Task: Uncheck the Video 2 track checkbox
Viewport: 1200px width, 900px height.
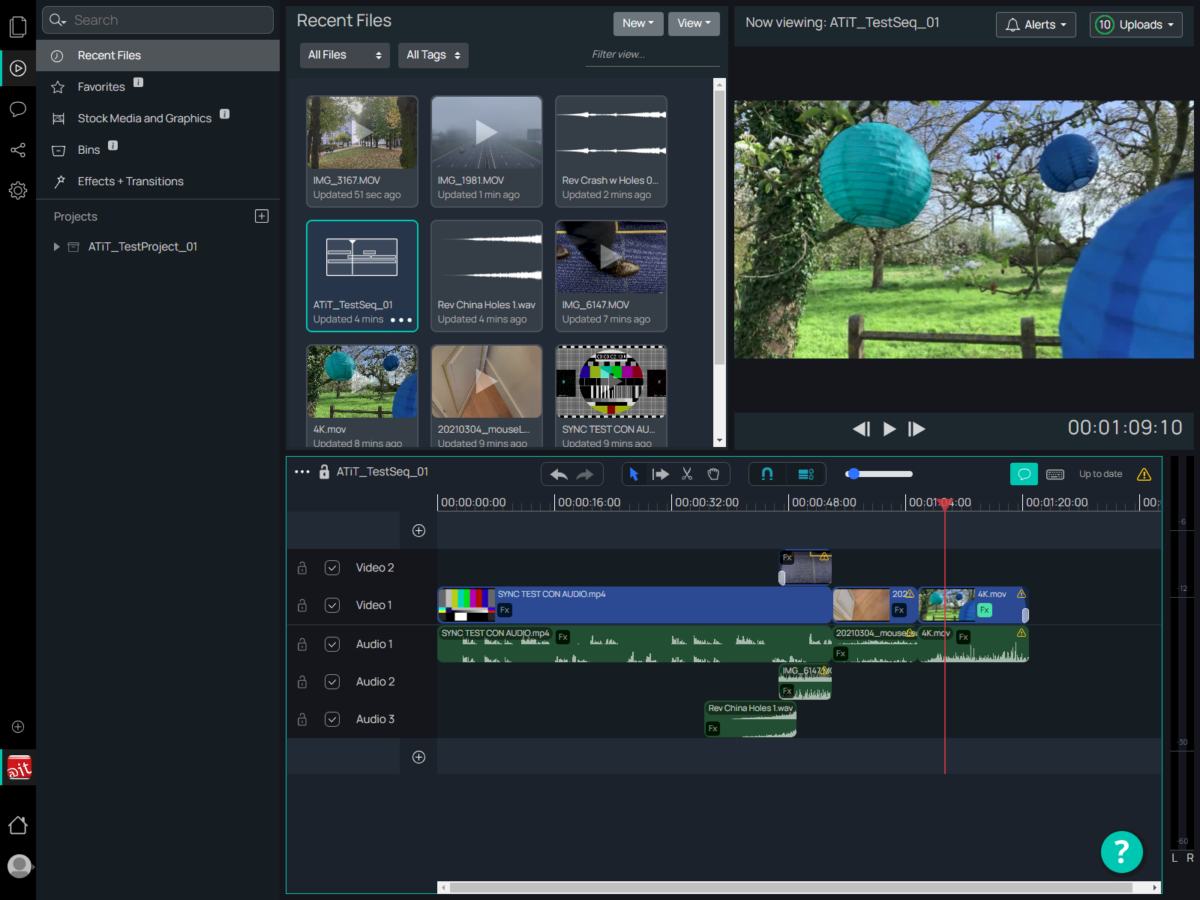Action: 332,568
